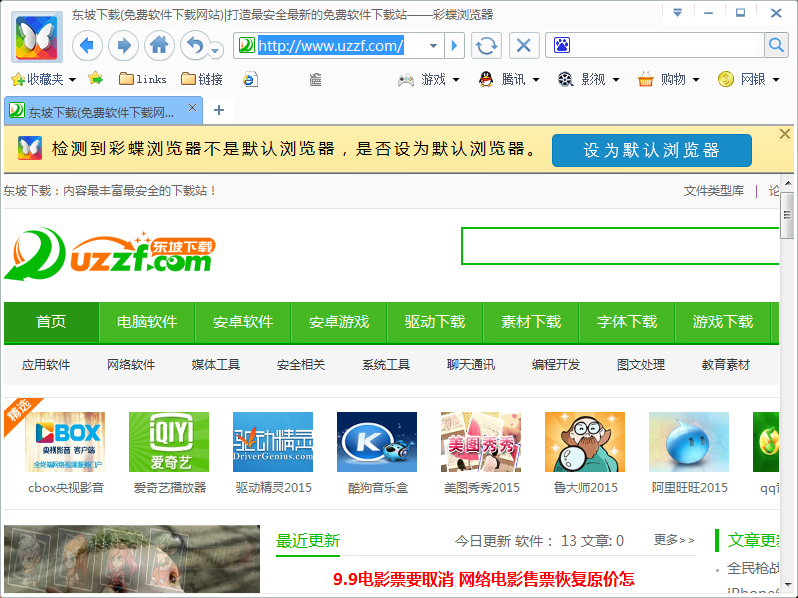This screenshot has width=798, height=598.
Task: Click the 聊天通讯 category link
Action: [471, 364]
